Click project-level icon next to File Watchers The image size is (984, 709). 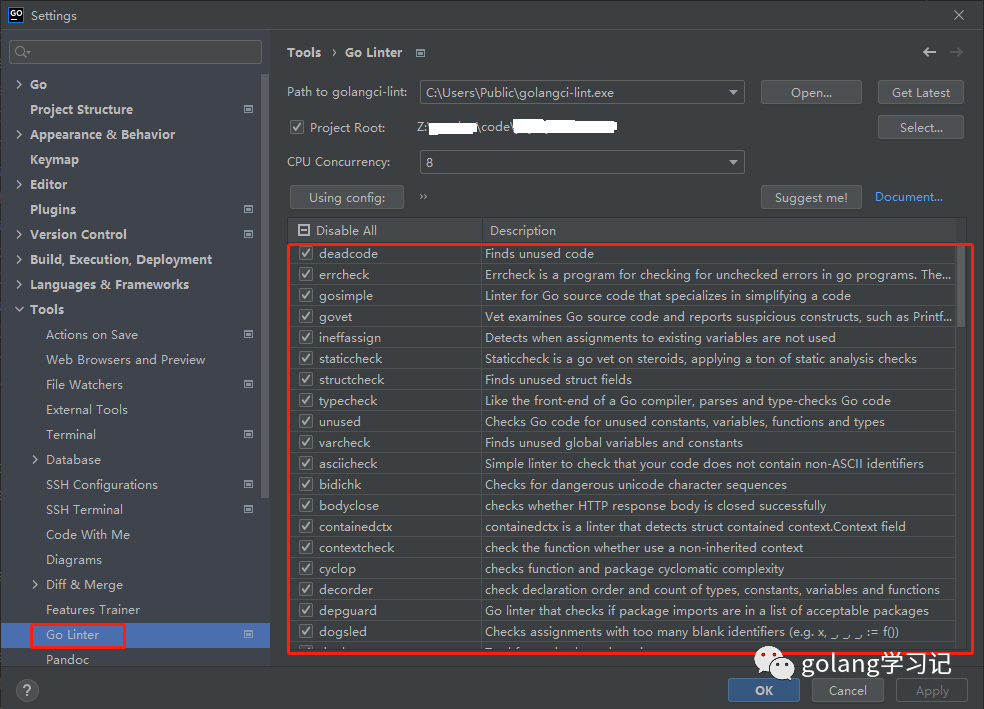249,384
